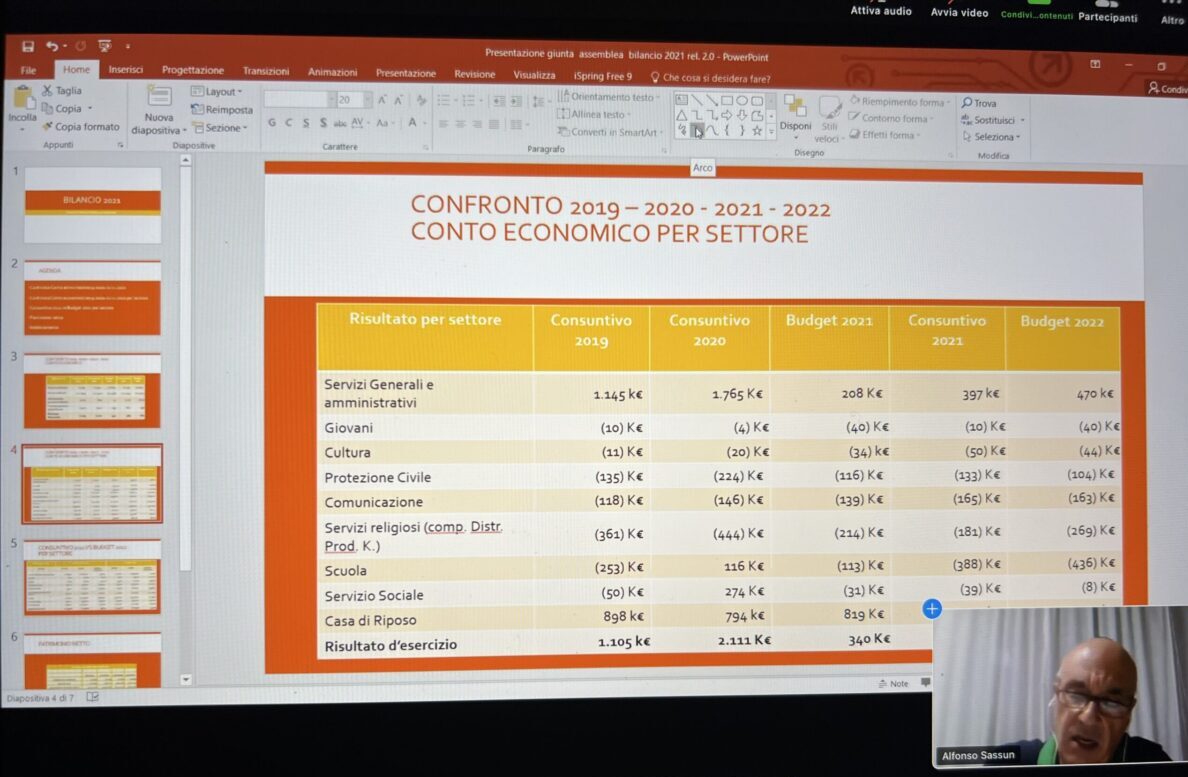Open the font color A swatch
The height and width of the screenshot is (777, 1188).
412,123
